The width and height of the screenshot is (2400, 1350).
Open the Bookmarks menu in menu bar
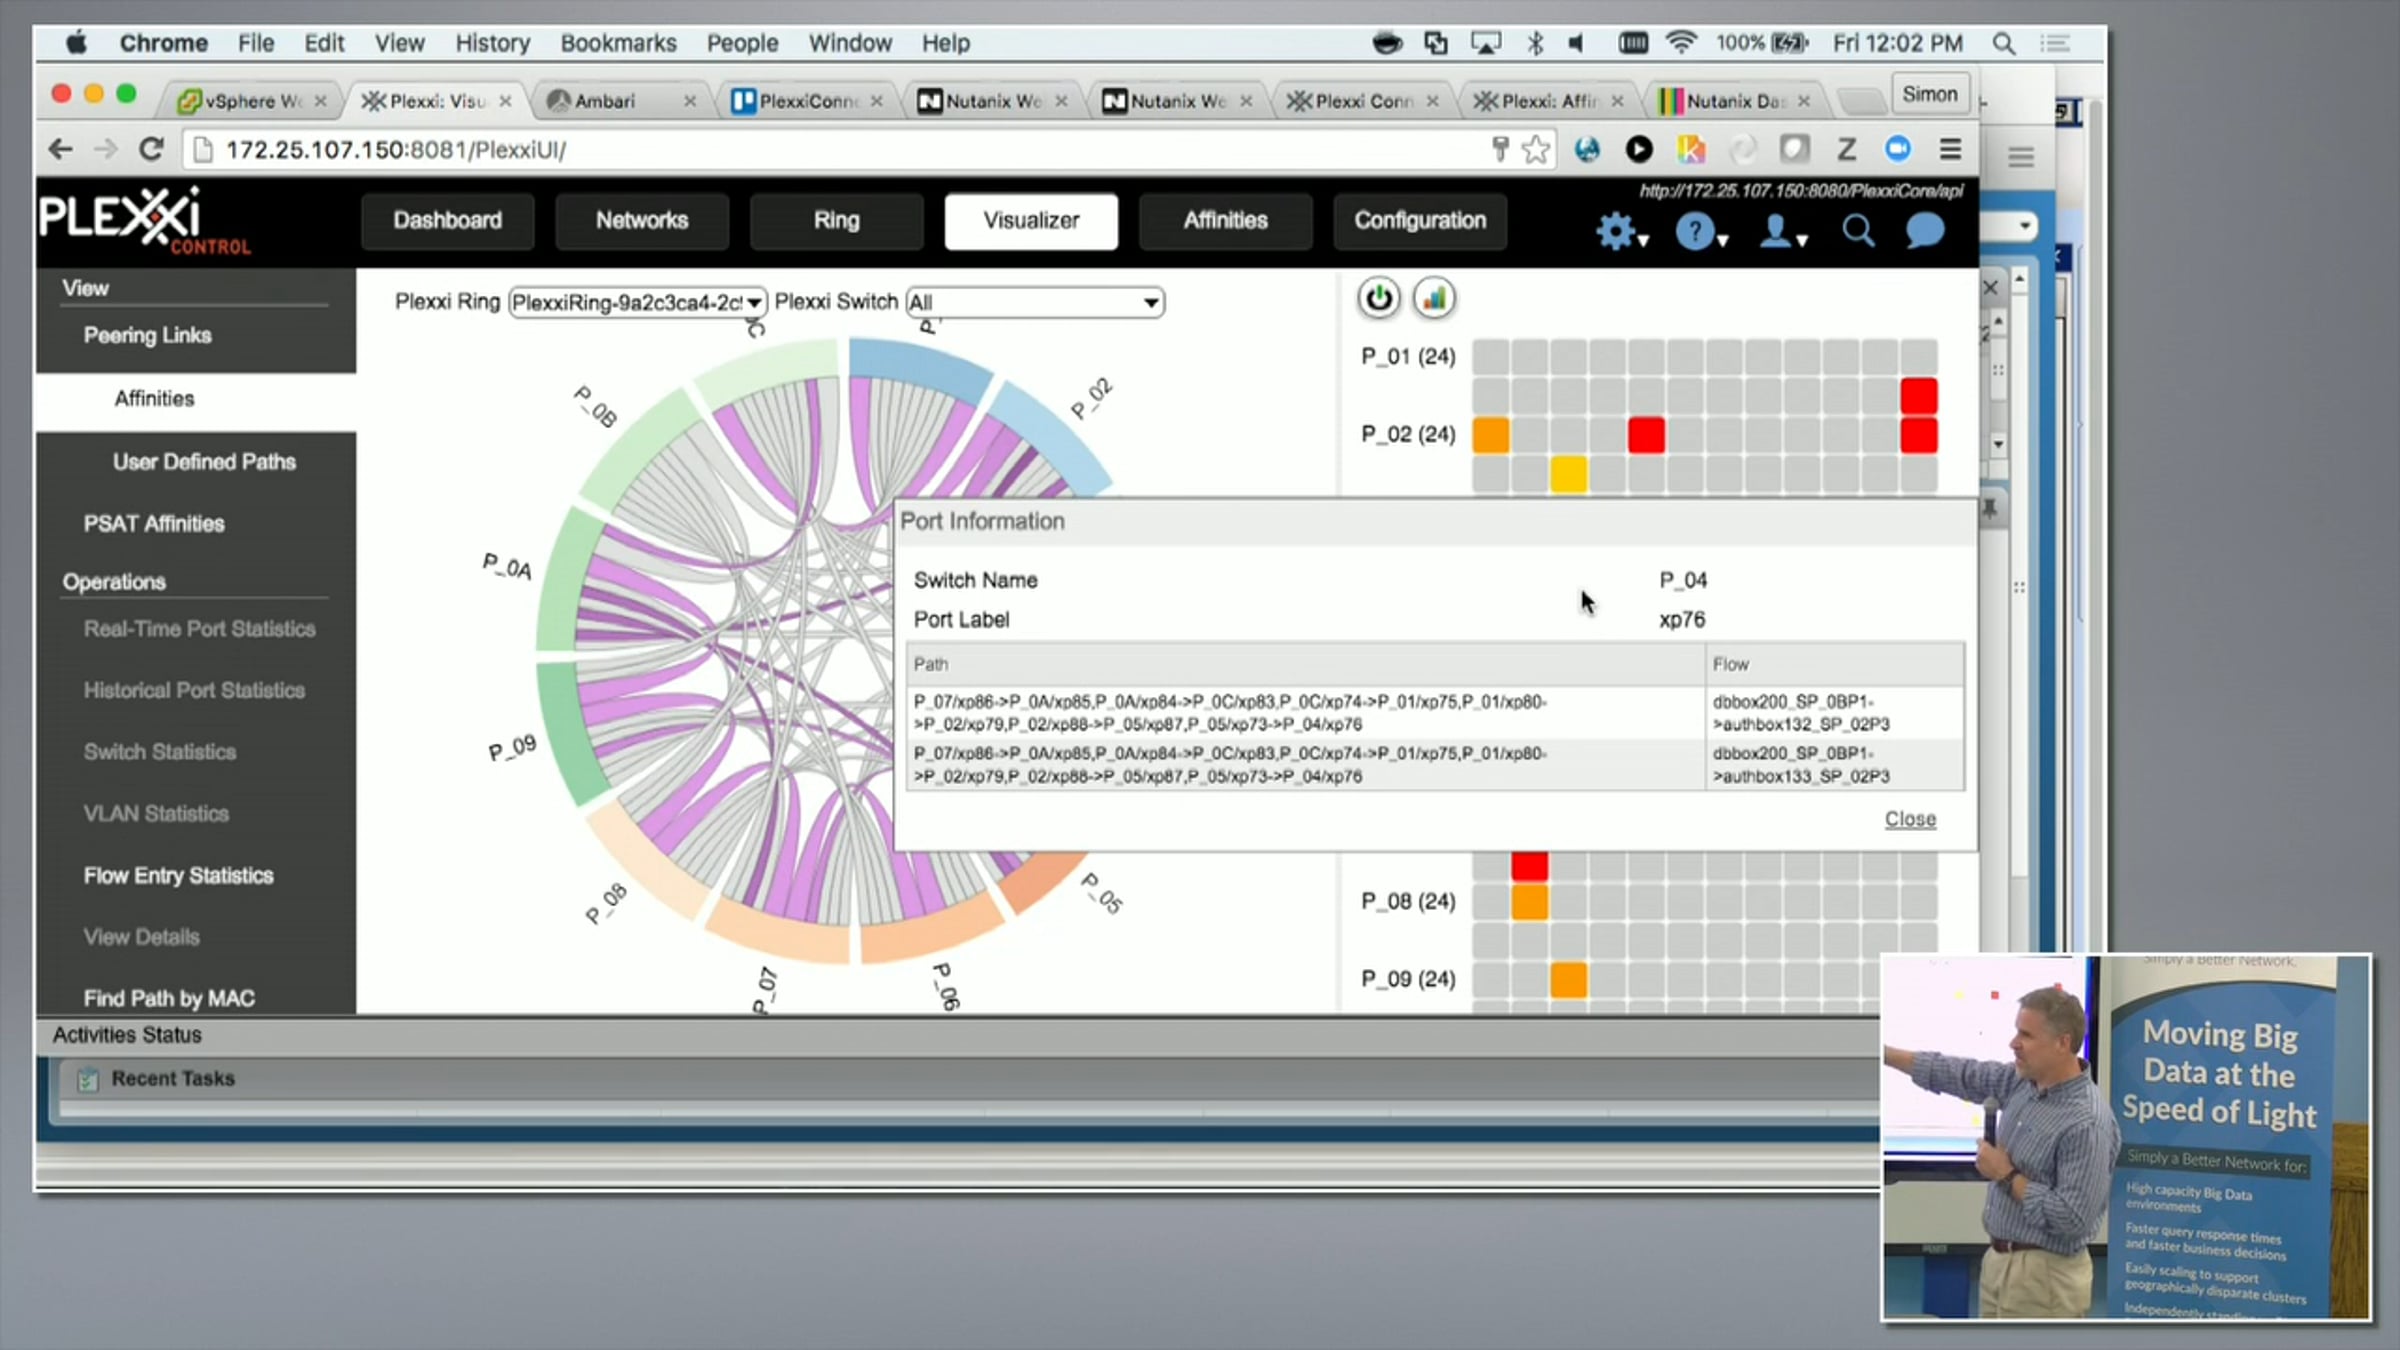(x=618, y=43)
